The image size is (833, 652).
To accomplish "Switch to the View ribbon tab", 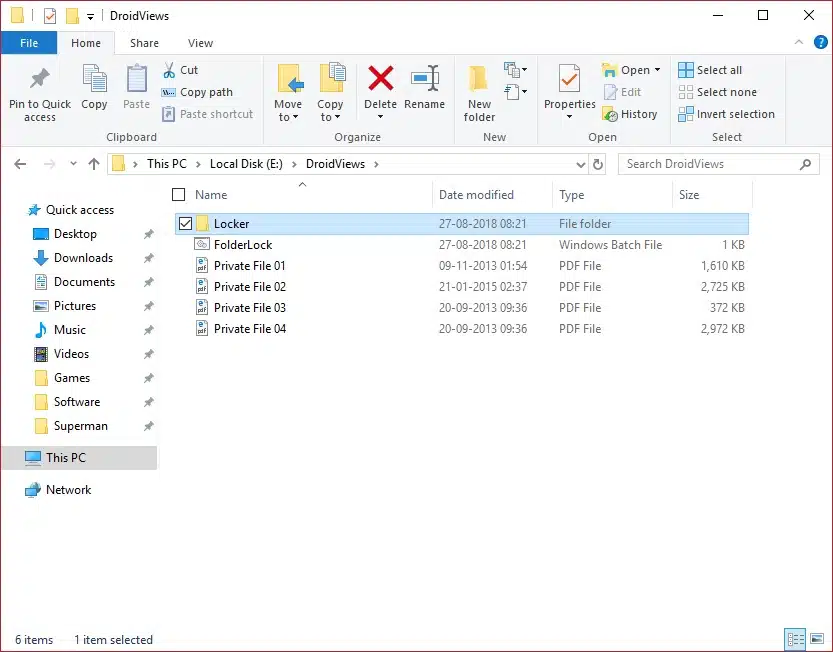I will (x=200, y=43).
